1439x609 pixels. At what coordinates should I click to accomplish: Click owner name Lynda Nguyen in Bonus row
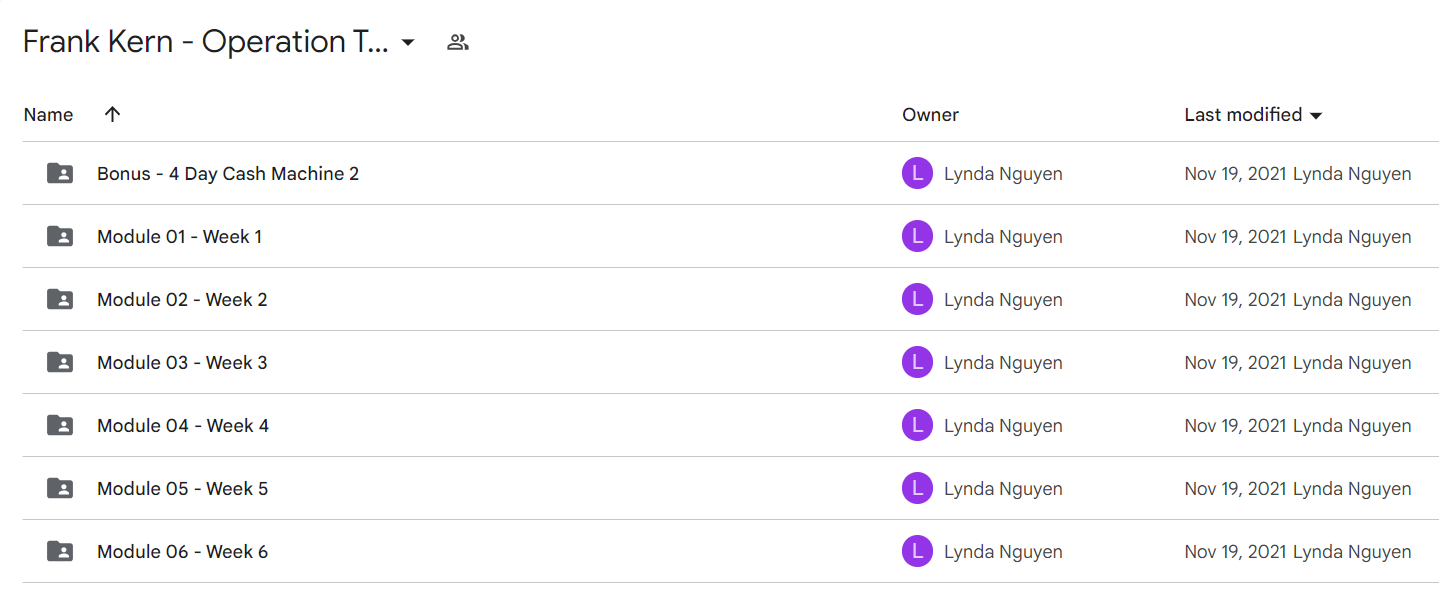tap(1003, 174)
